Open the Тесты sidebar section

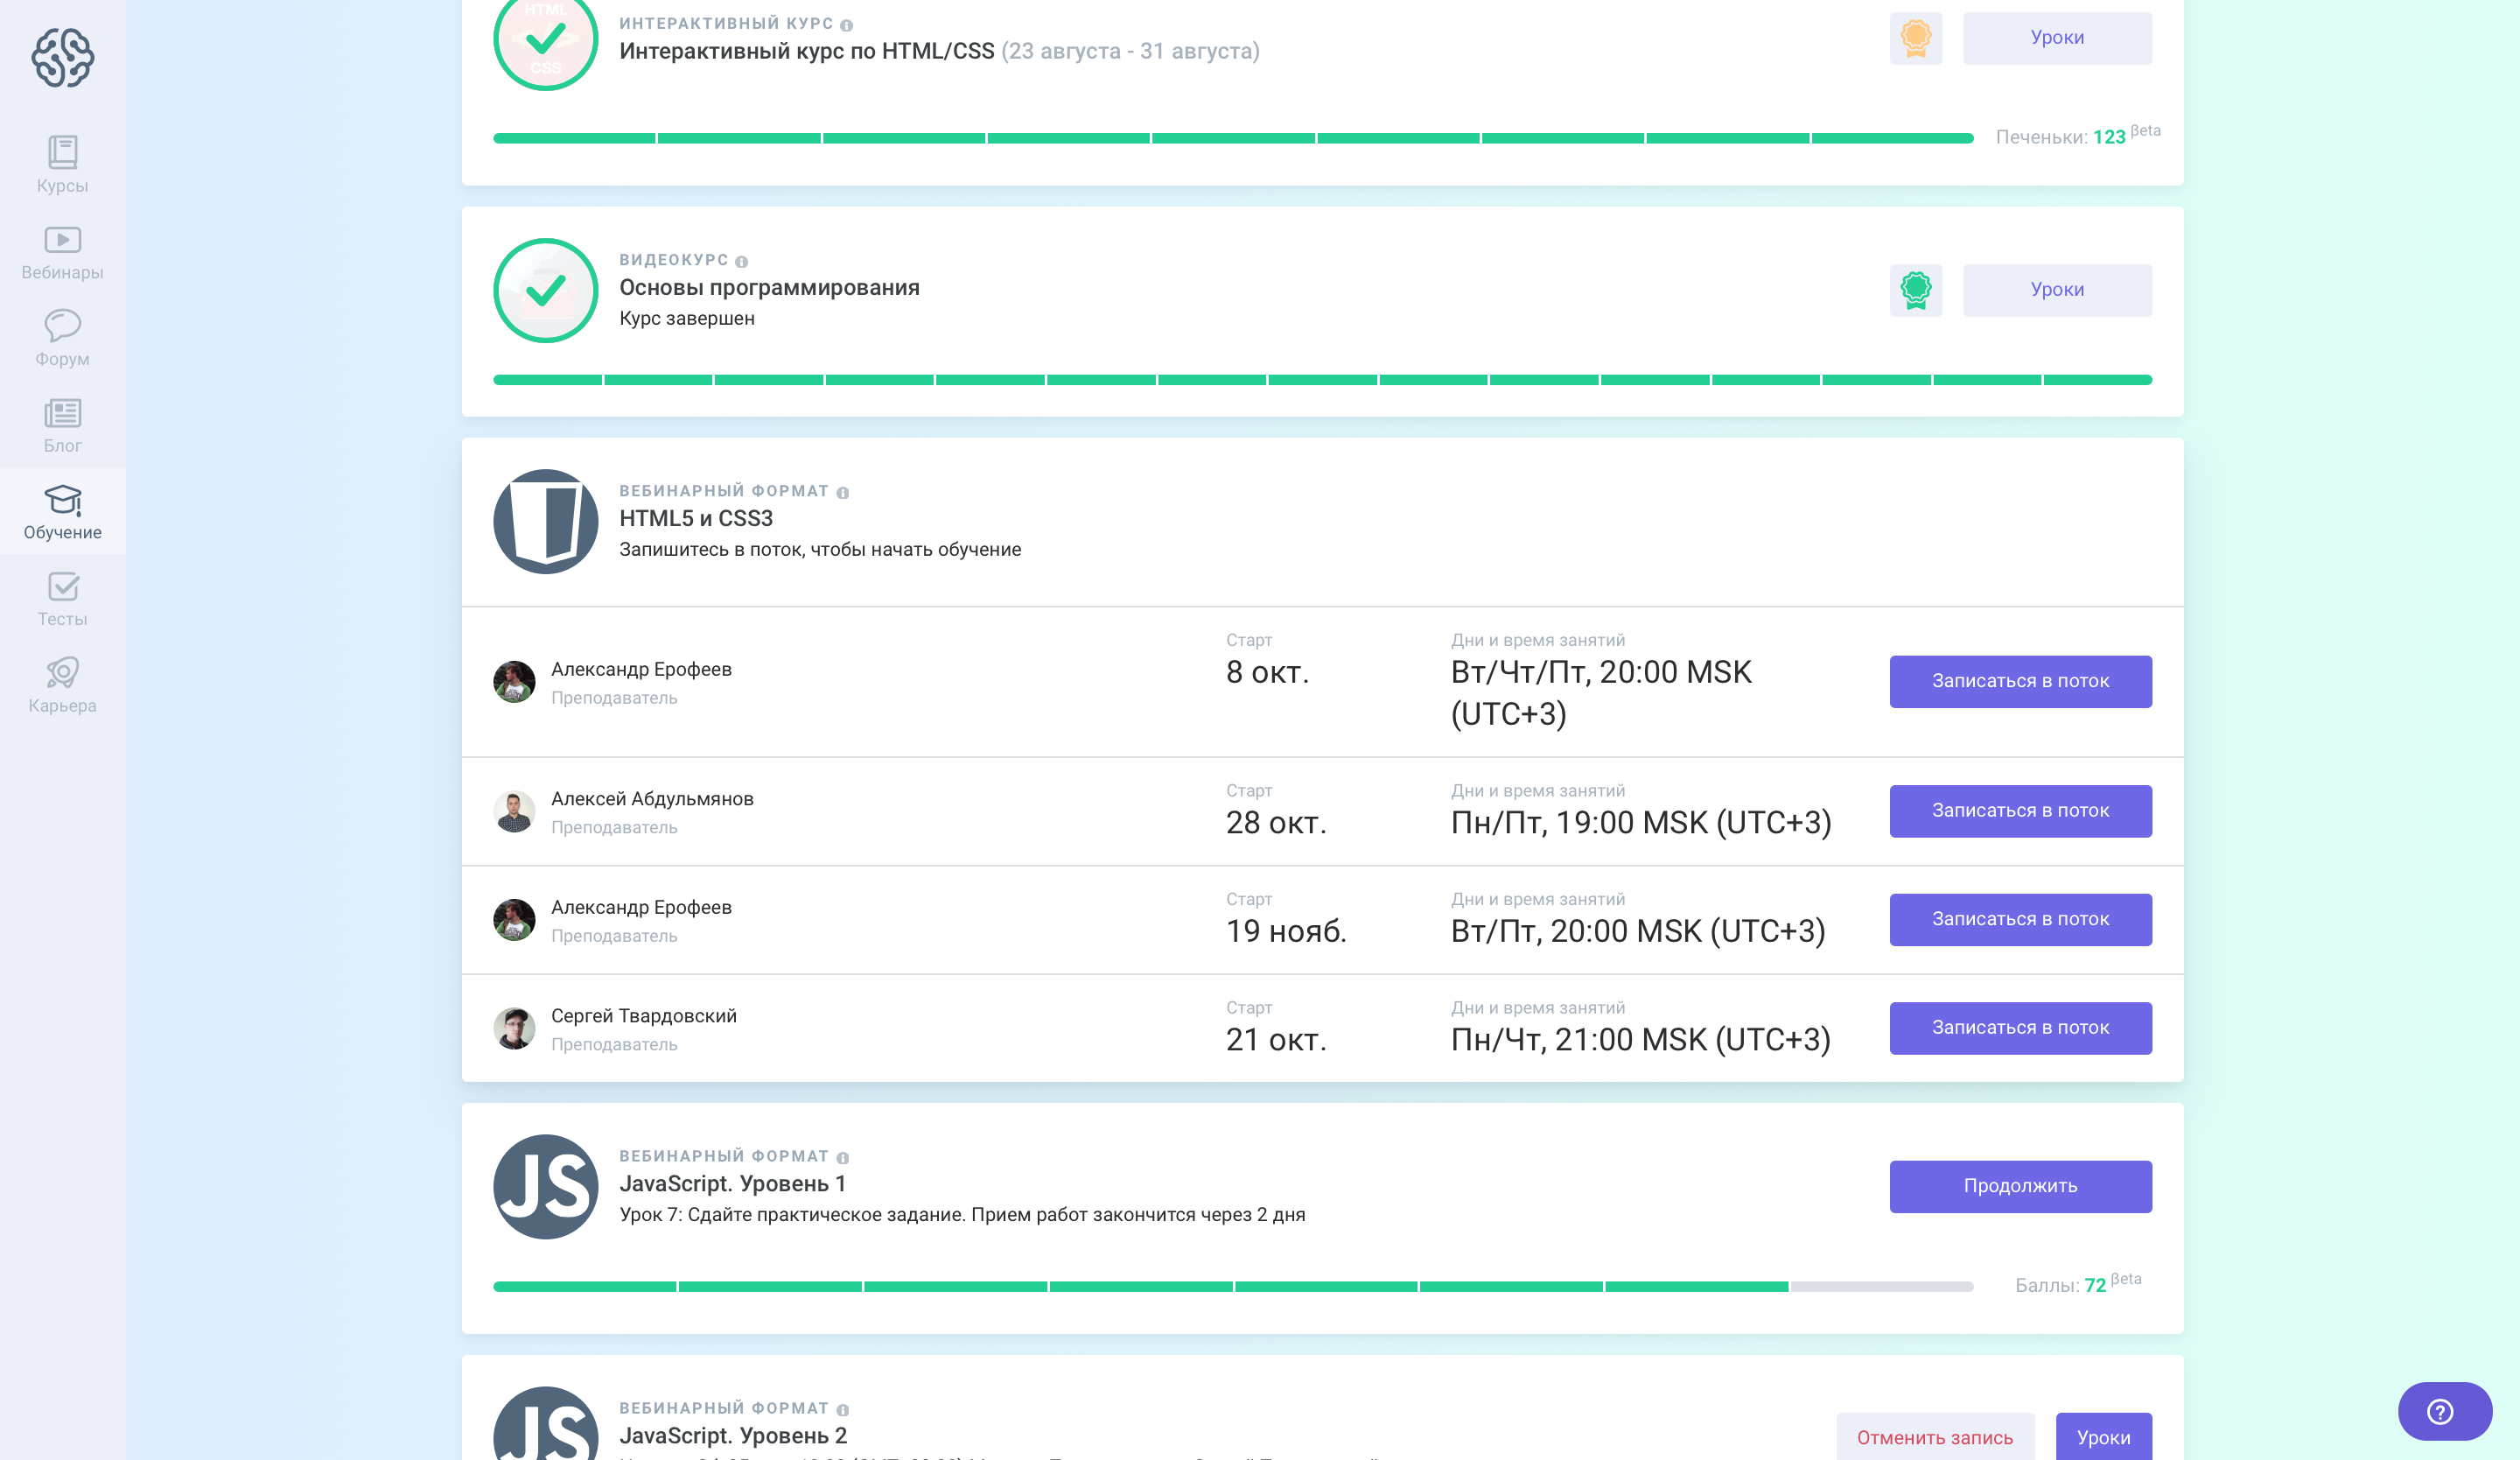click(x=62, y=598)
